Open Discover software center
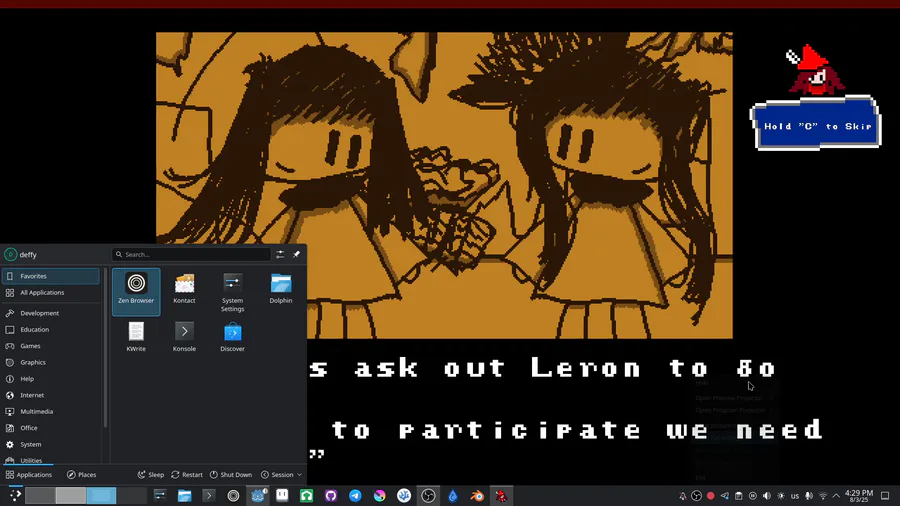 [x=232, y=337]
